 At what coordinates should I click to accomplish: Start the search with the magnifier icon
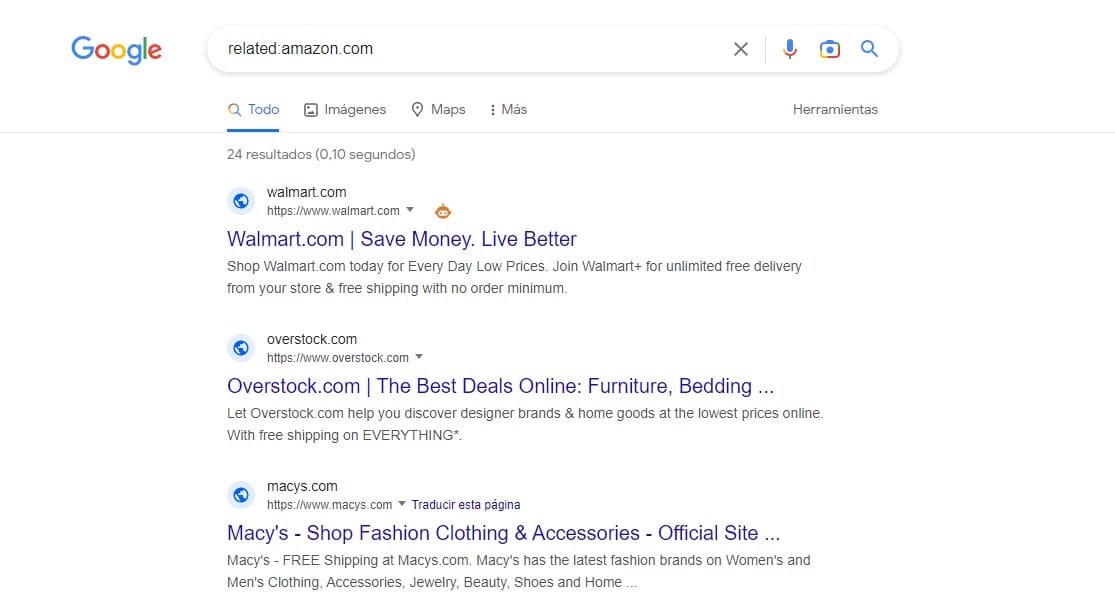869,48
